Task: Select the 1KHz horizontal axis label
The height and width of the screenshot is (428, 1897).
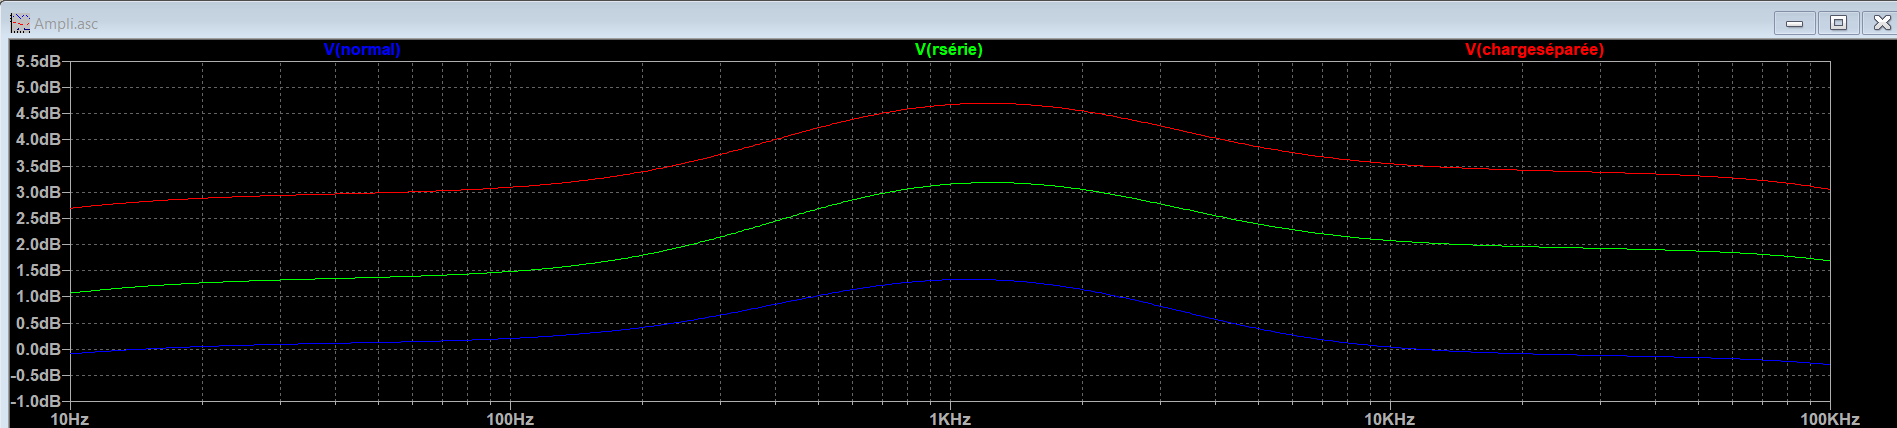Action: (x=950, y=419)
